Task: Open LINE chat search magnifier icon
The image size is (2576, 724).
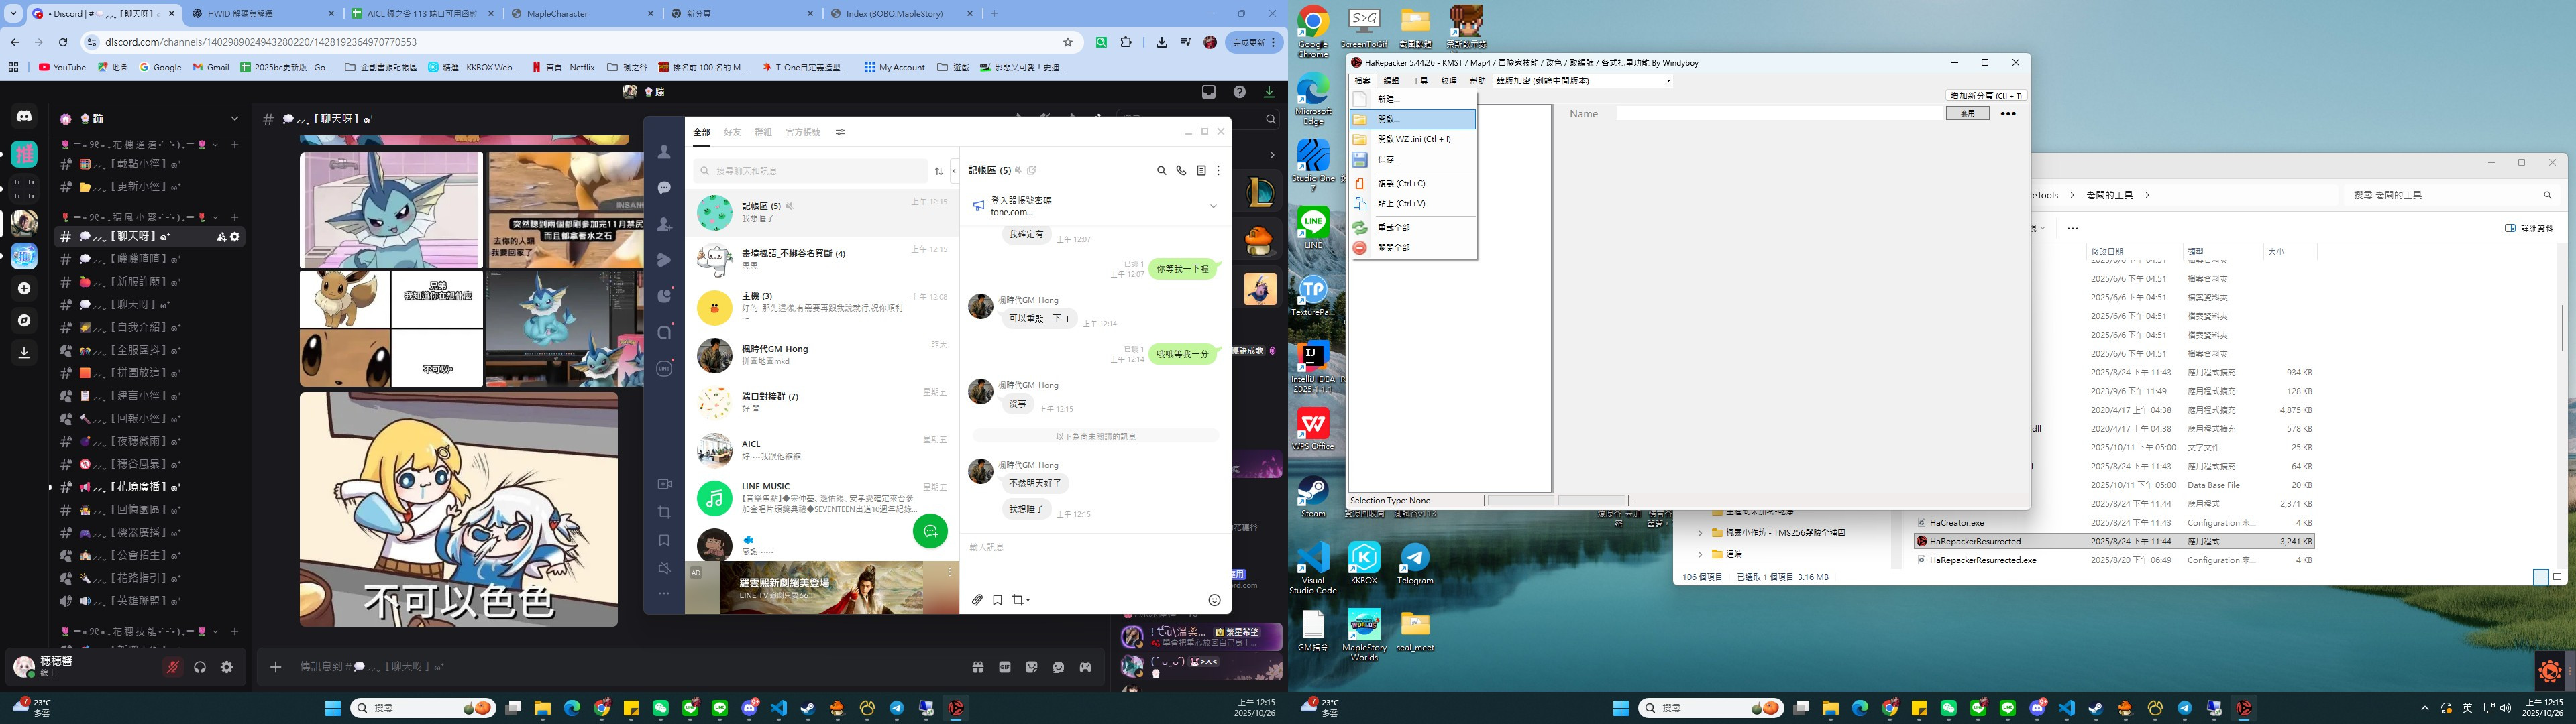Action: click(x=1161, y=171)
